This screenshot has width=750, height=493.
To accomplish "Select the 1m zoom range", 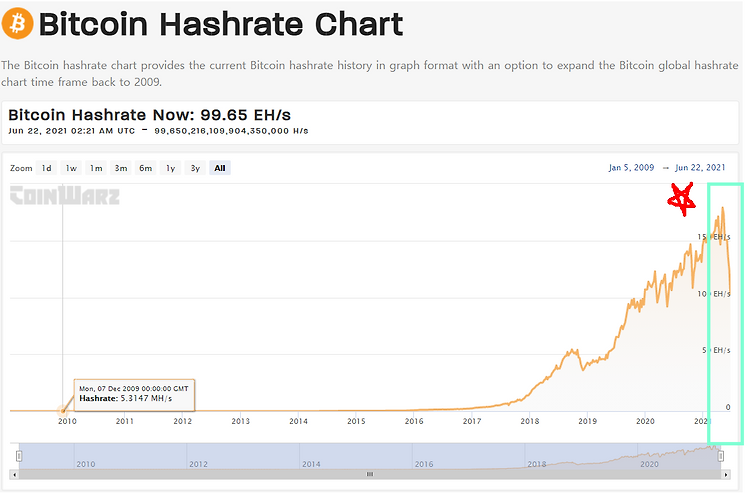I will [96, 168].
